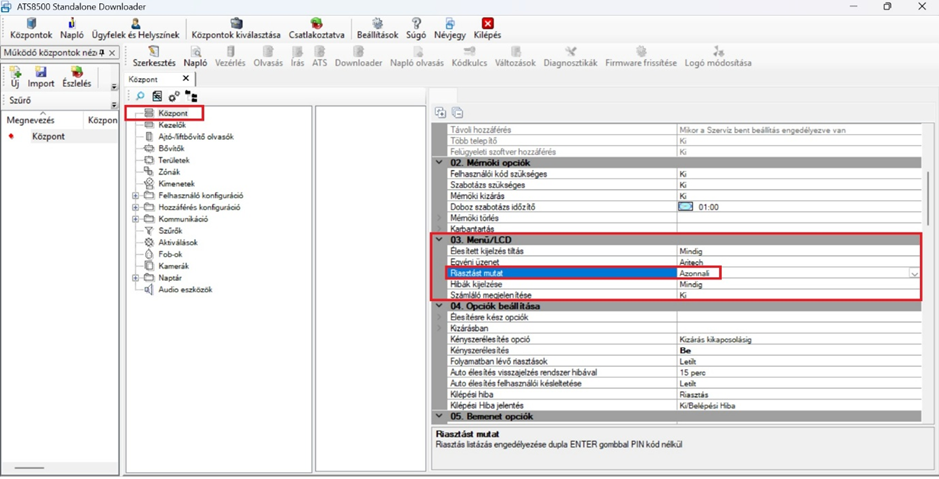
Task: Click the expand-all icon above property grid
Action: click(440, 113)
